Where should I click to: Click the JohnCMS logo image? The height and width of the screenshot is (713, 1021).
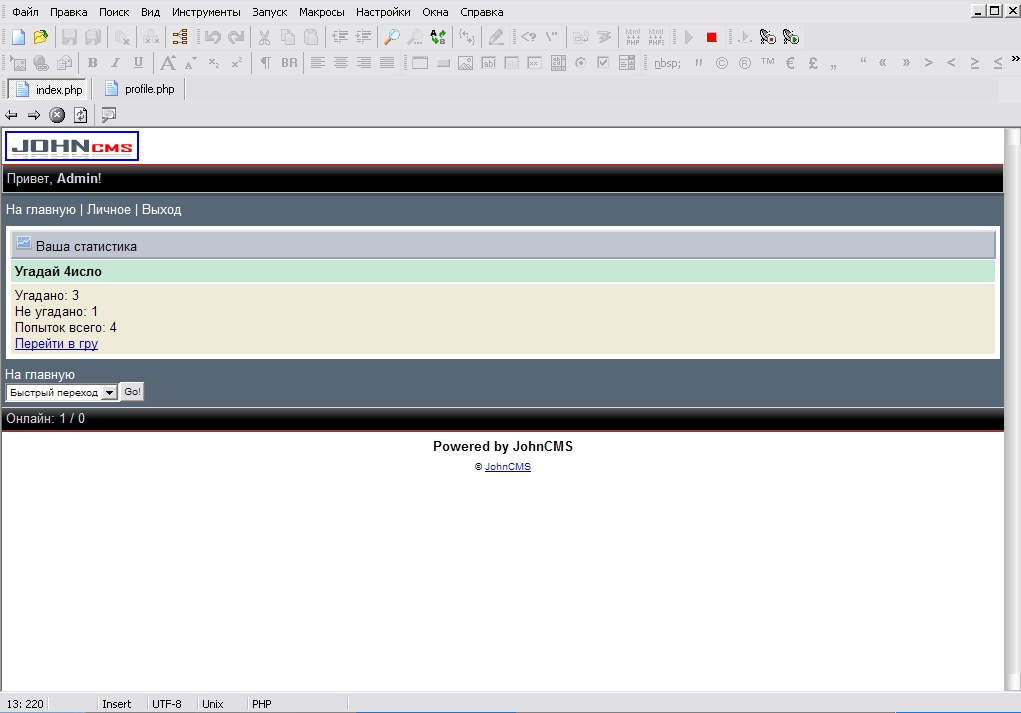(72, 146)
